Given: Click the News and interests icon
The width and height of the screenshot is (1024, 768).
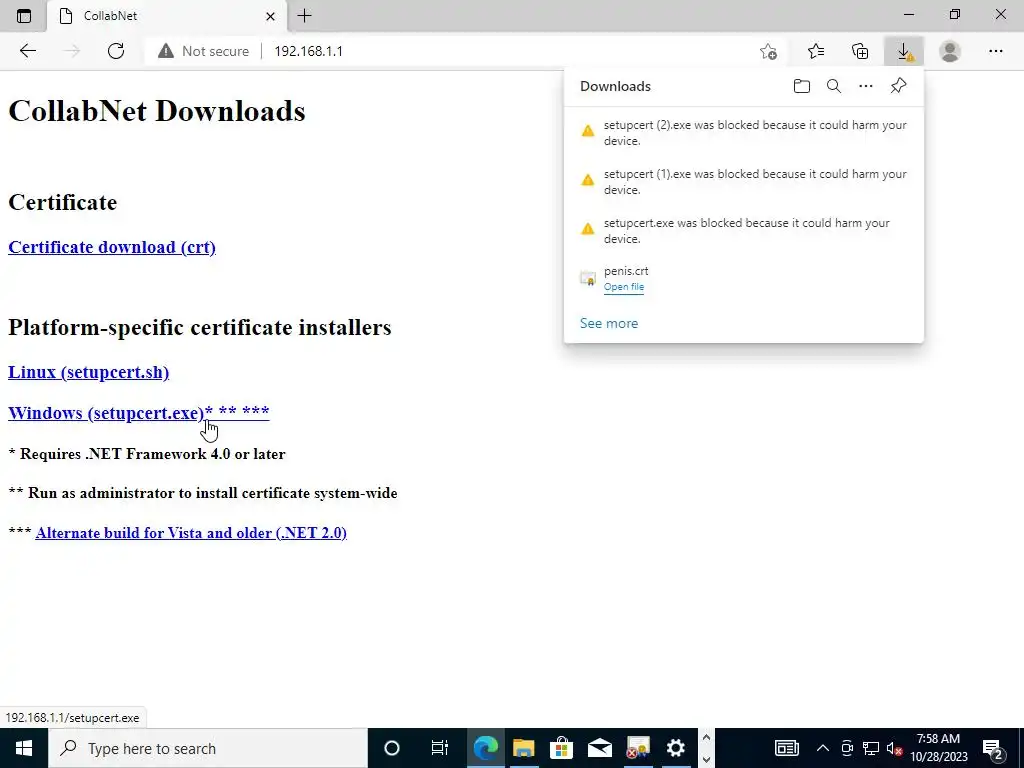Looking at the screenshot, I should click(787, 748).
